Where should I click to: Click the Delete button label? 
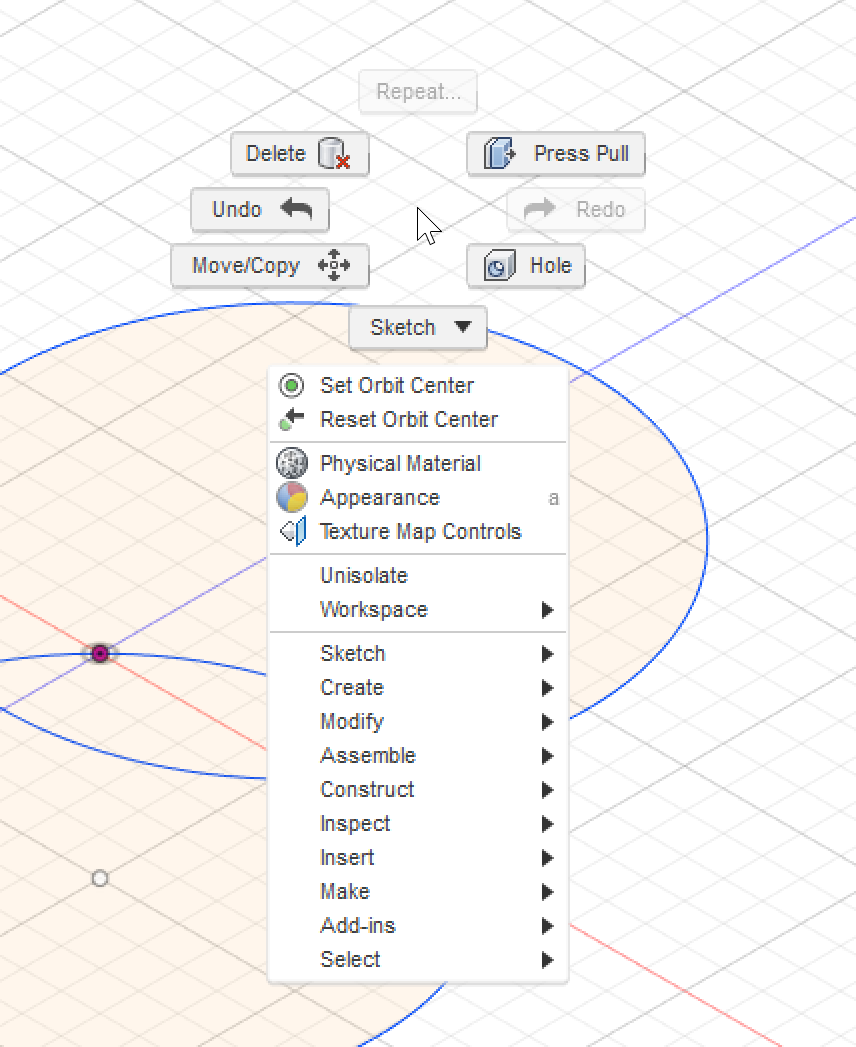(x=276, y=154)
